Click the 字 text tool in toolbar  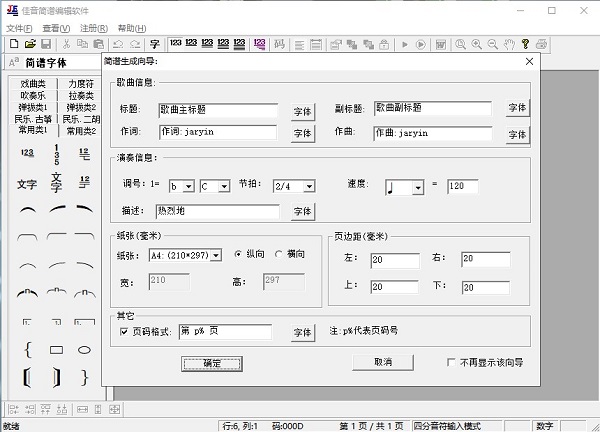(154, 44)
